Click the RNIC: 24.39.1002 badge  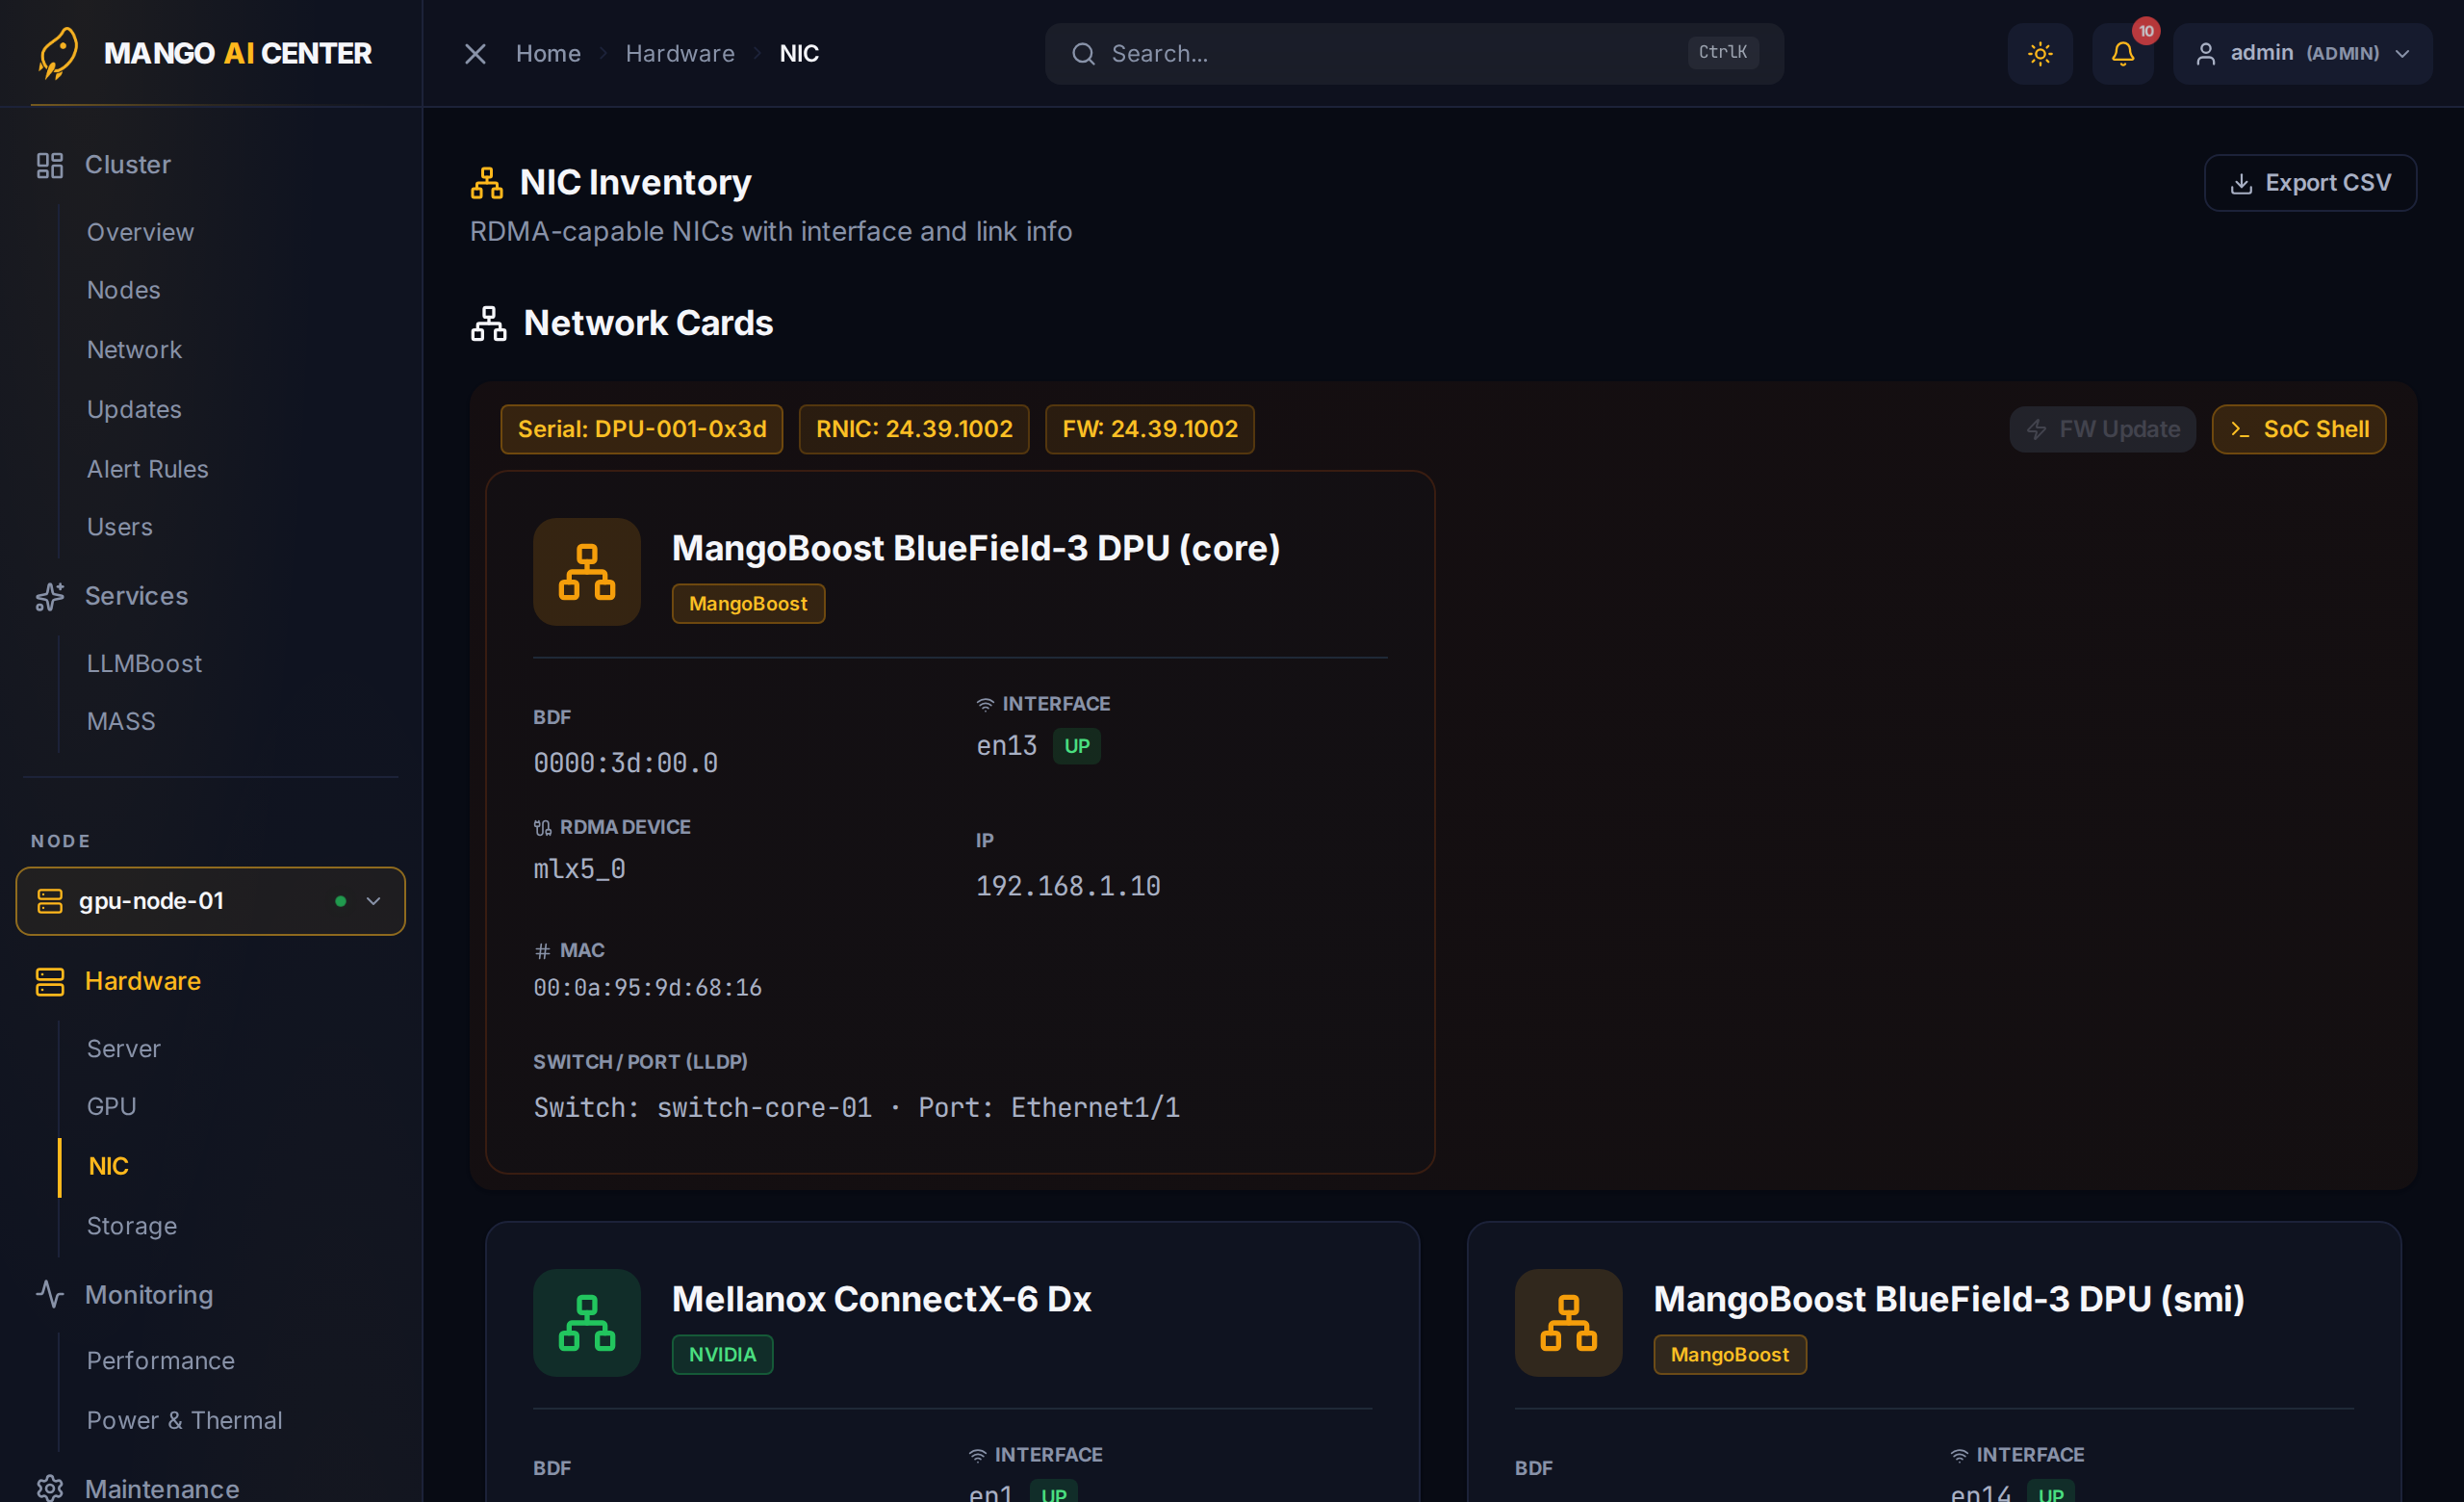pos(914,430)
